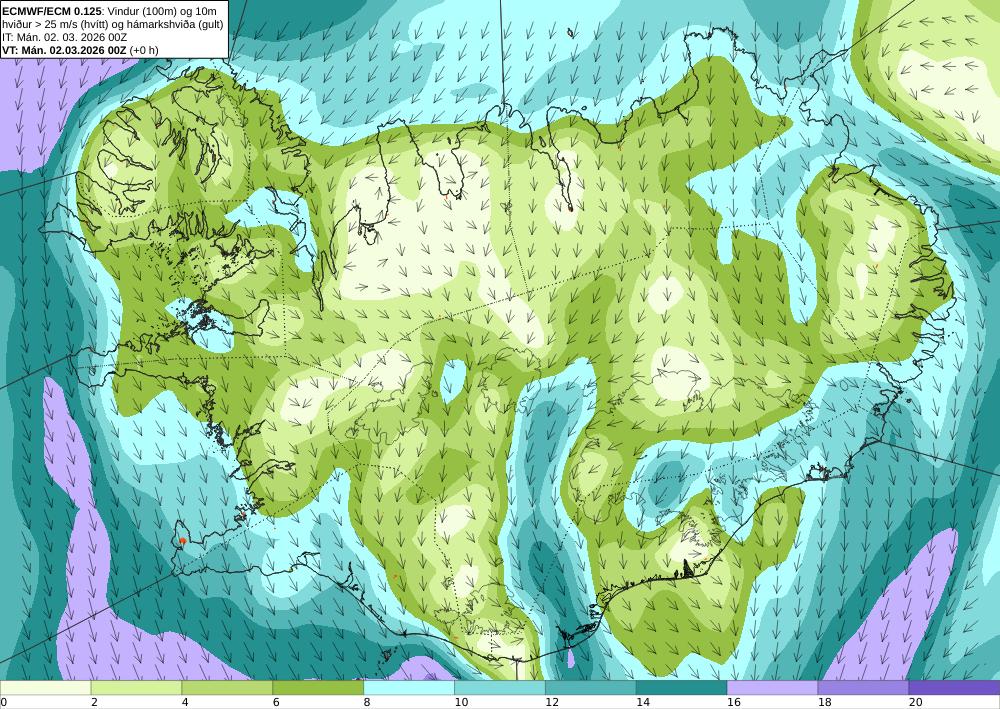The width and height of the screenshot is (1000, 709).
Task: Click the light cyan 8–10 m/s legend swatch
Action: coord(409,688)
